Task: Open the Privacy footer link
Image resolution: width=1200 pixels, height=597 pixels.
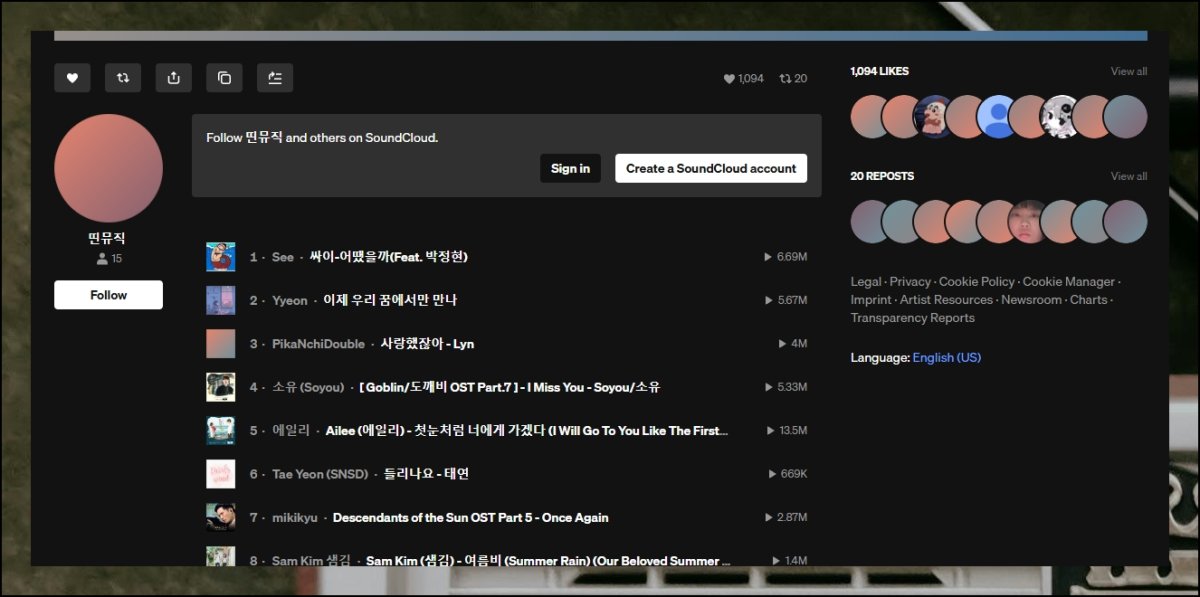Action: coord(910,282)
